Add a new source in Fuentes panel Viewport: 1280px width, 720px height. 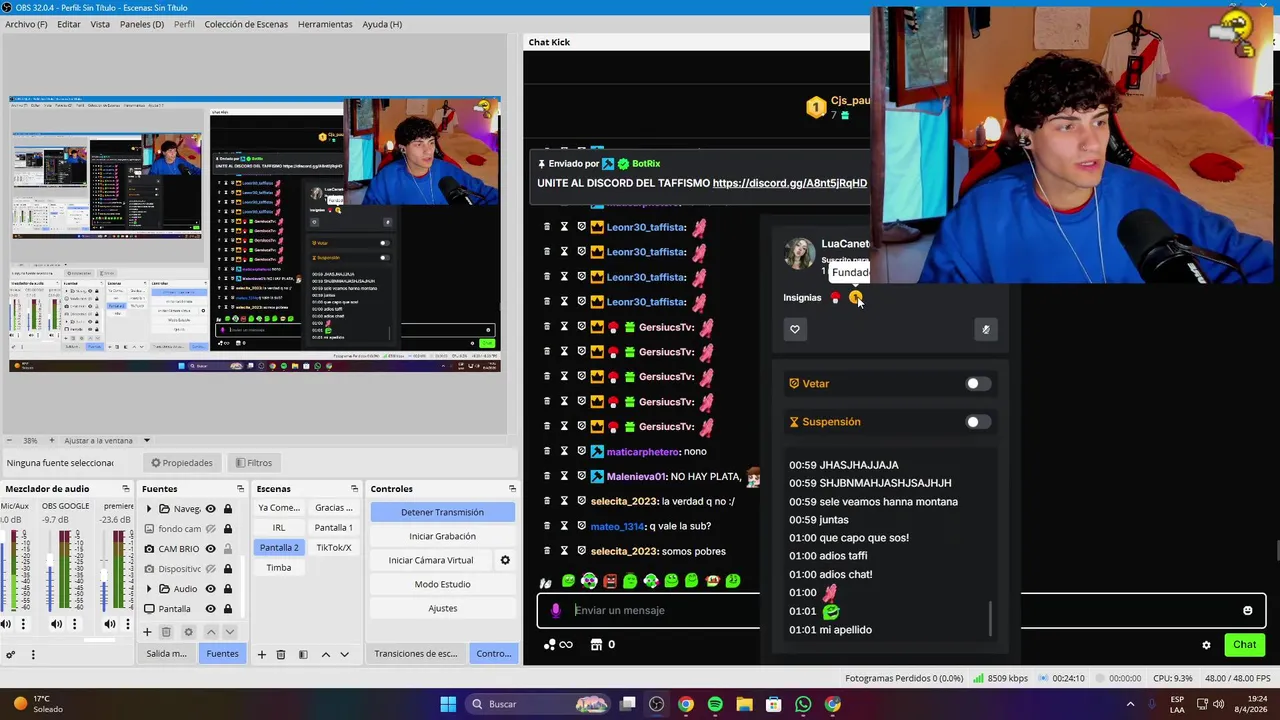pyautogui.click(x=147, y=632)
